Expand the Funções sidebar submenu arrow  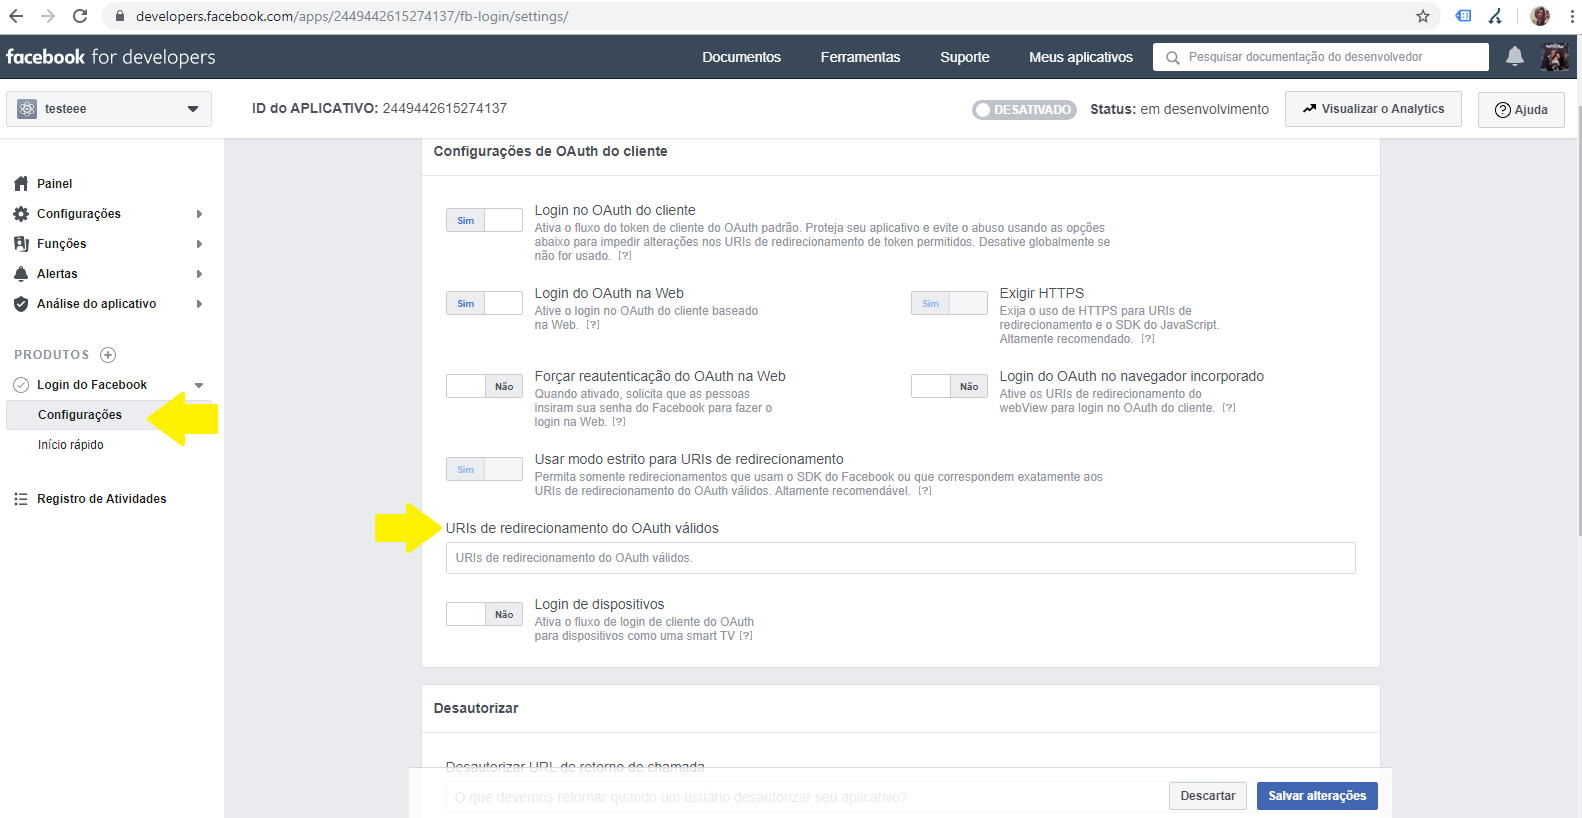[199, 244]
